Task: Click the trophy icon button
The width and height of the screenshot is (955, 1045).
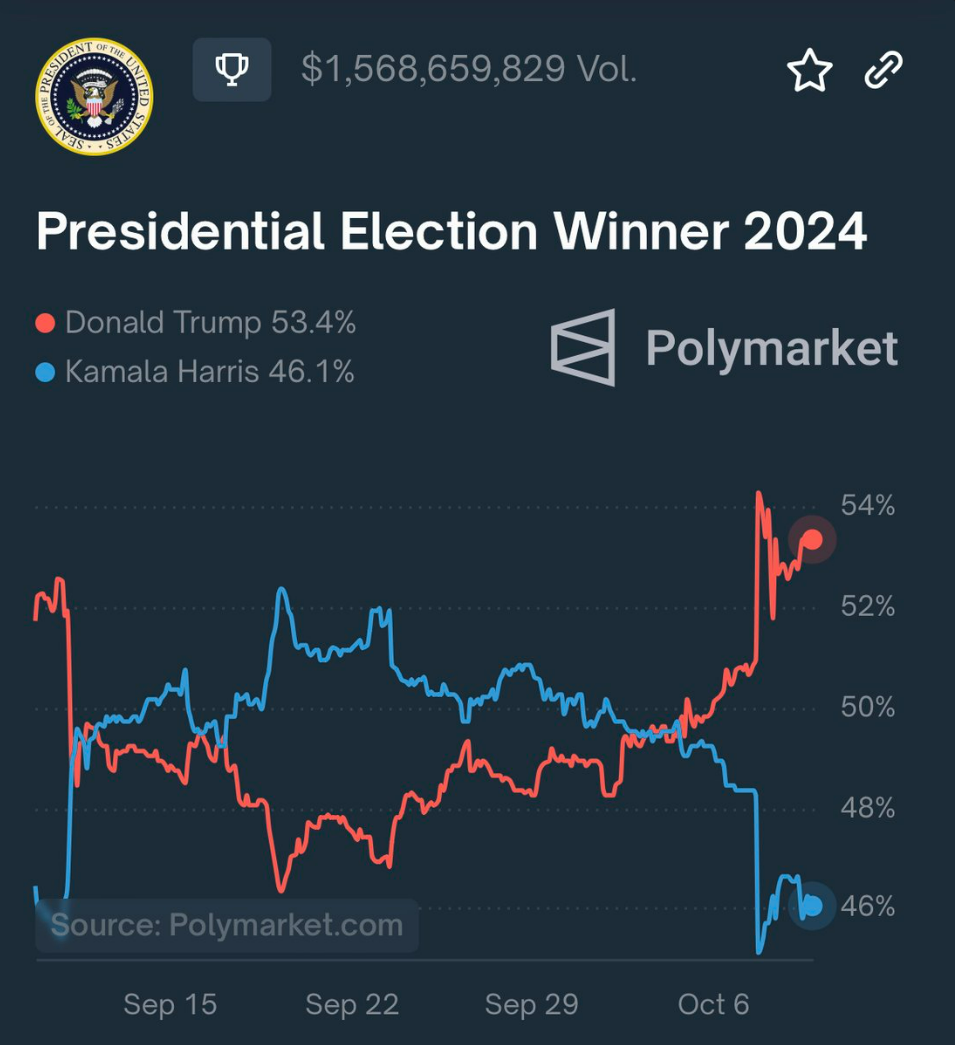Action: 232,69
